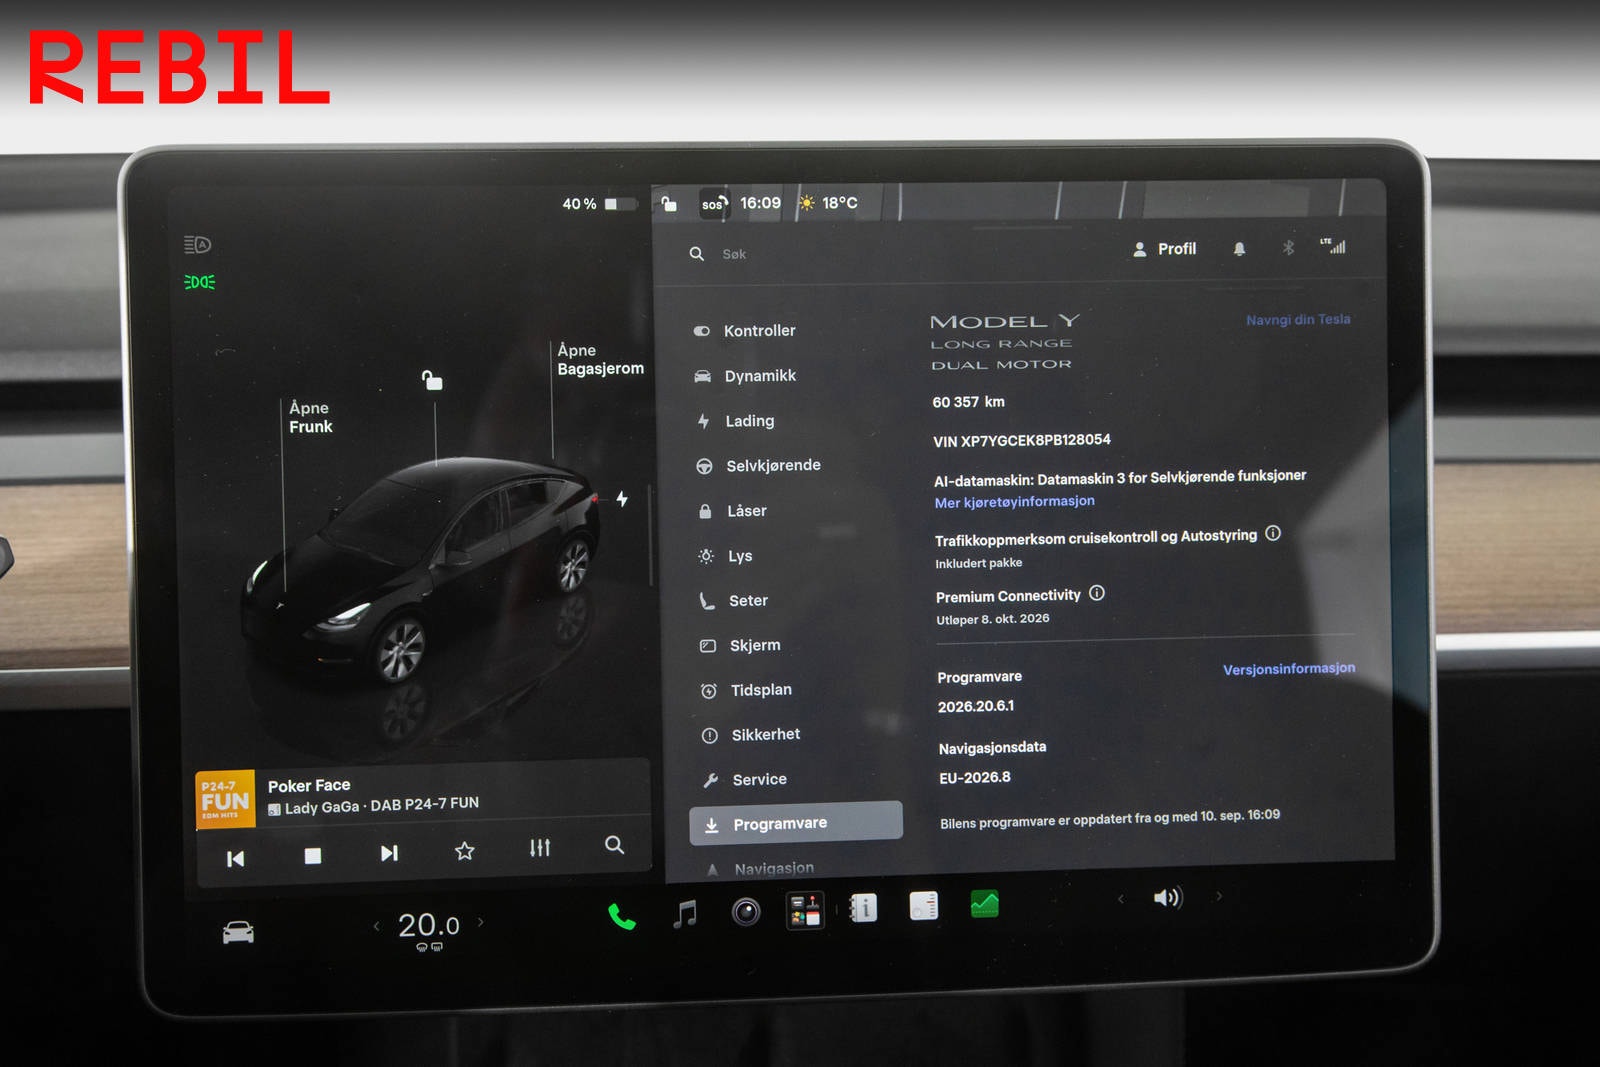Screen dimensions: 1600x1067
Task: Open car controls from bottom bar
Action: [238, 932]
